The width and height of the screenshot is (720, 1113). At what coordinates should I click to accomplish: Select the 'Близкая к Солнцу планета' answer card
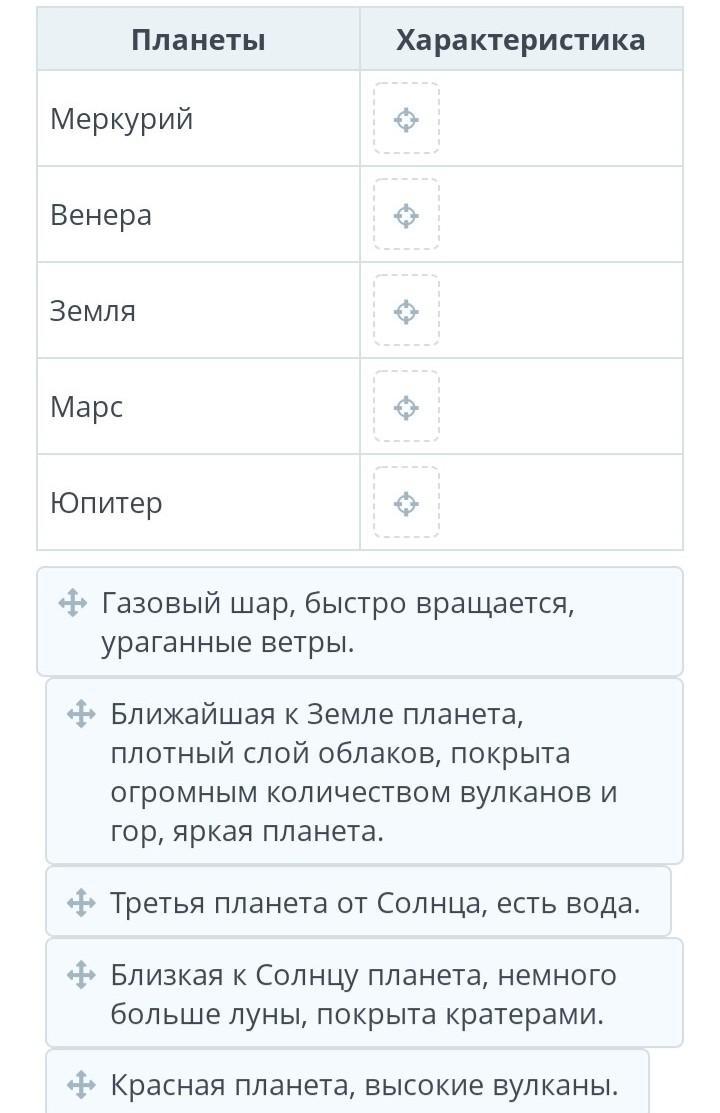point(365,995)
